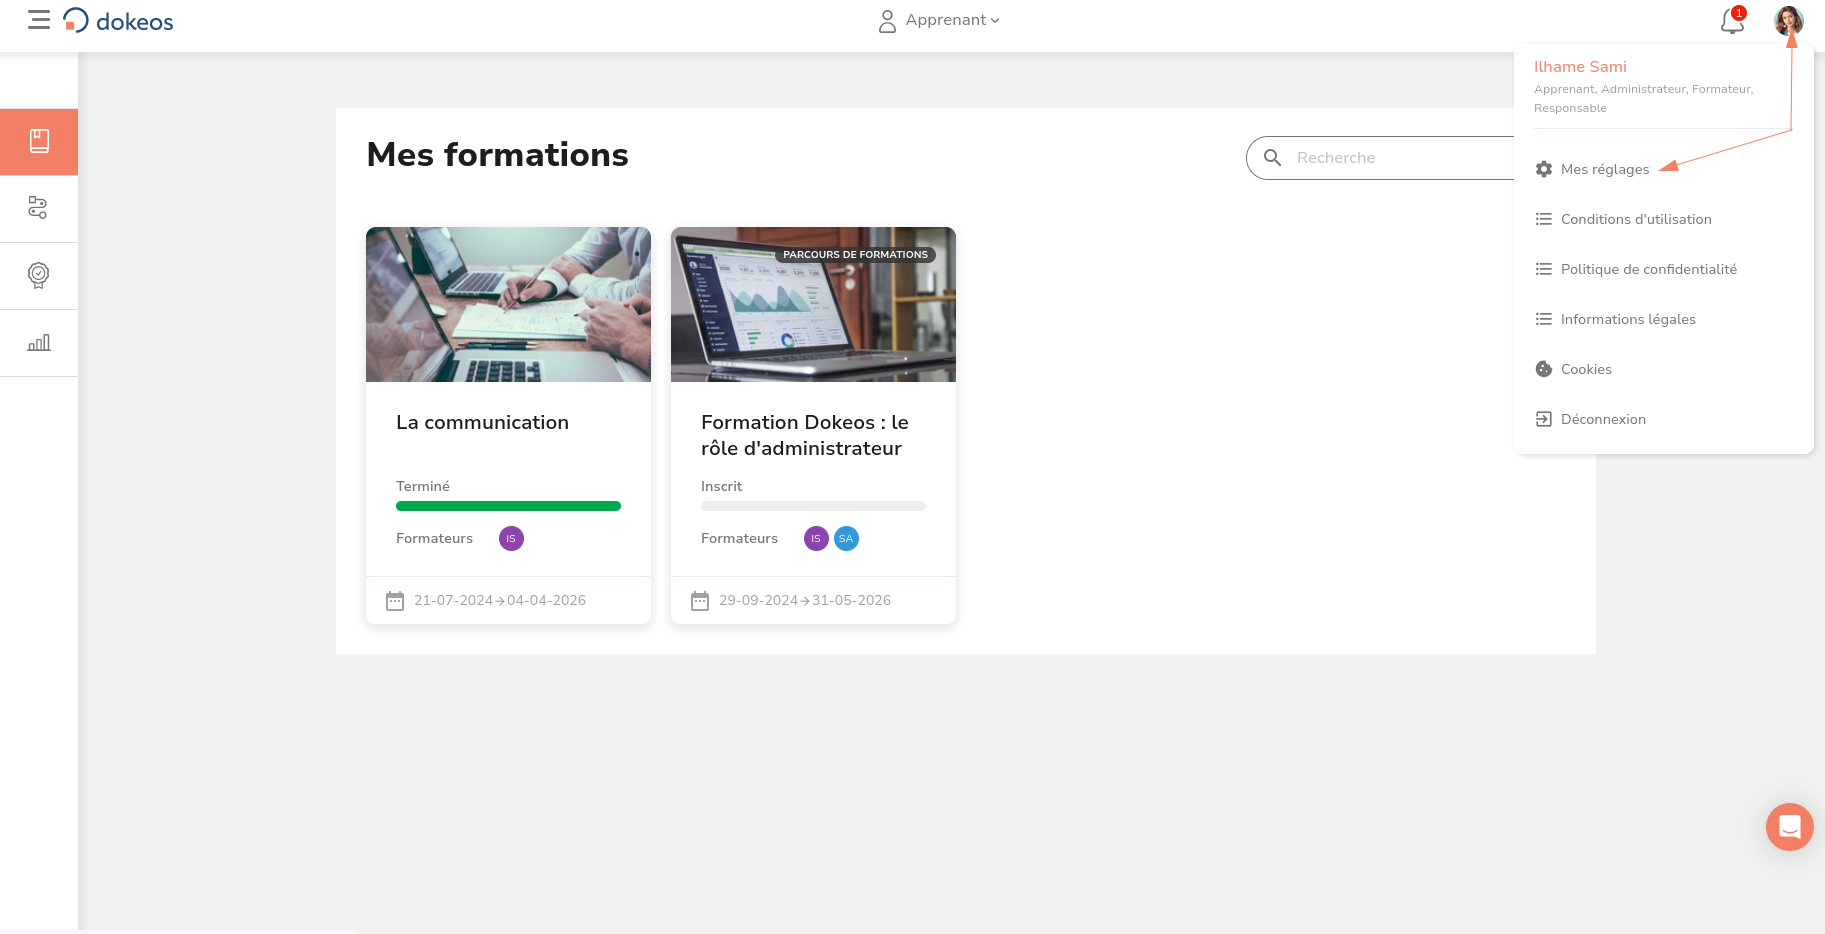Screen dimensions: 1825x934
Task: Click the blue SA trainer avatar
Action: click(846, 539)
